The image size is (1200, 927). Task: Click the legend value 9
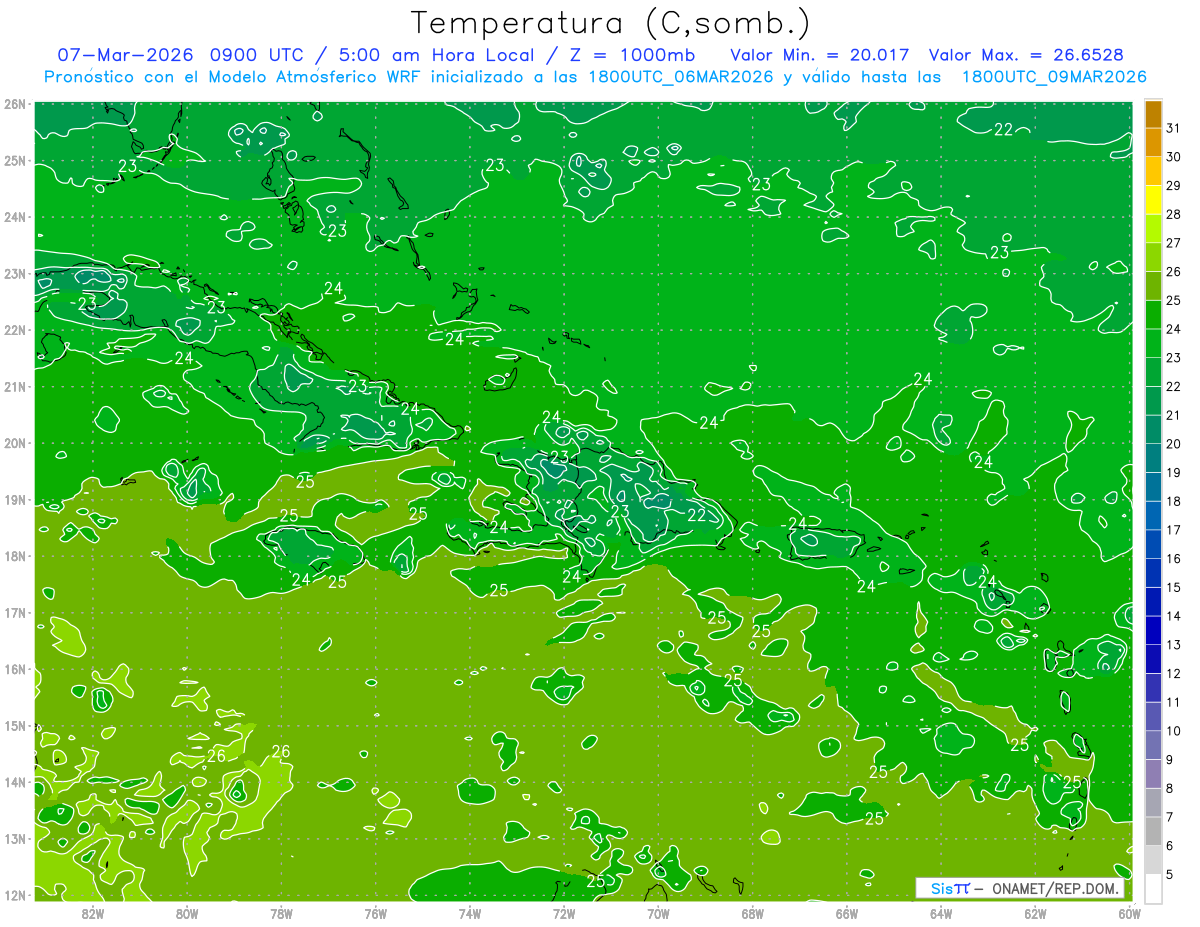pyautogui.click(x=1171, y=760)
